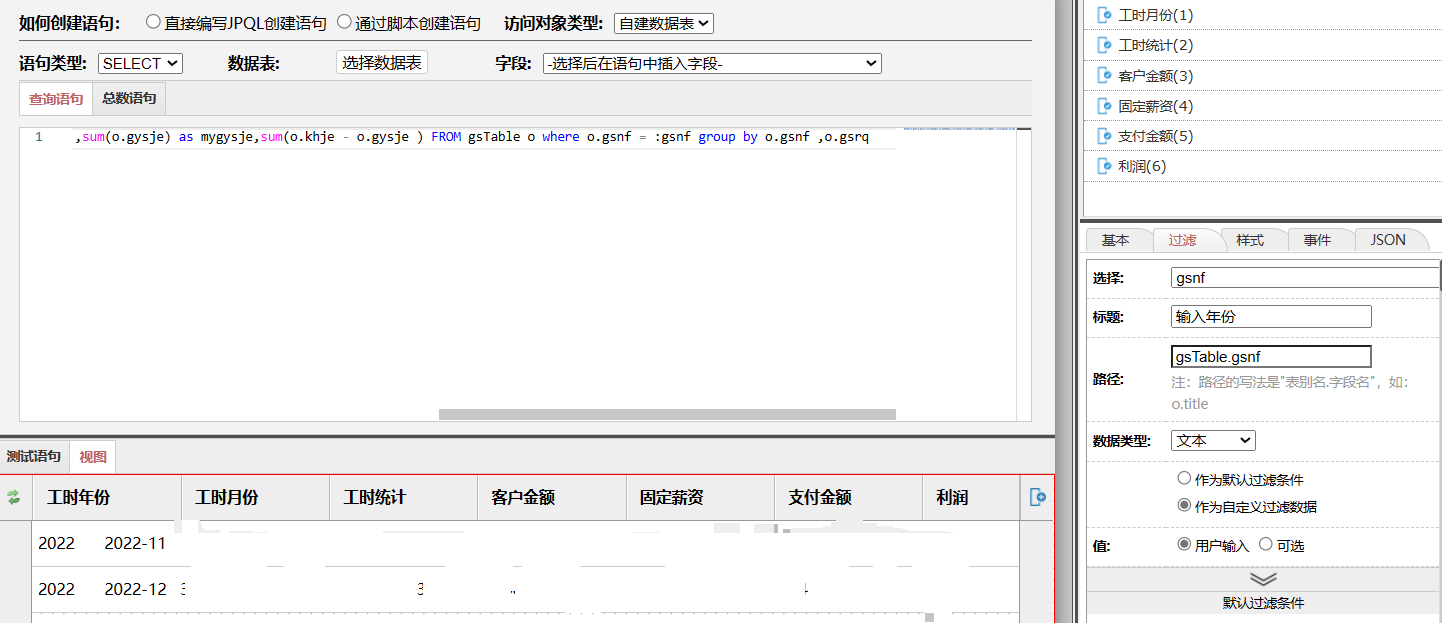This screenshot has width=1442, height=623.
Task: Switch to 查询语句 tab
Action: [x=56, y=99]
